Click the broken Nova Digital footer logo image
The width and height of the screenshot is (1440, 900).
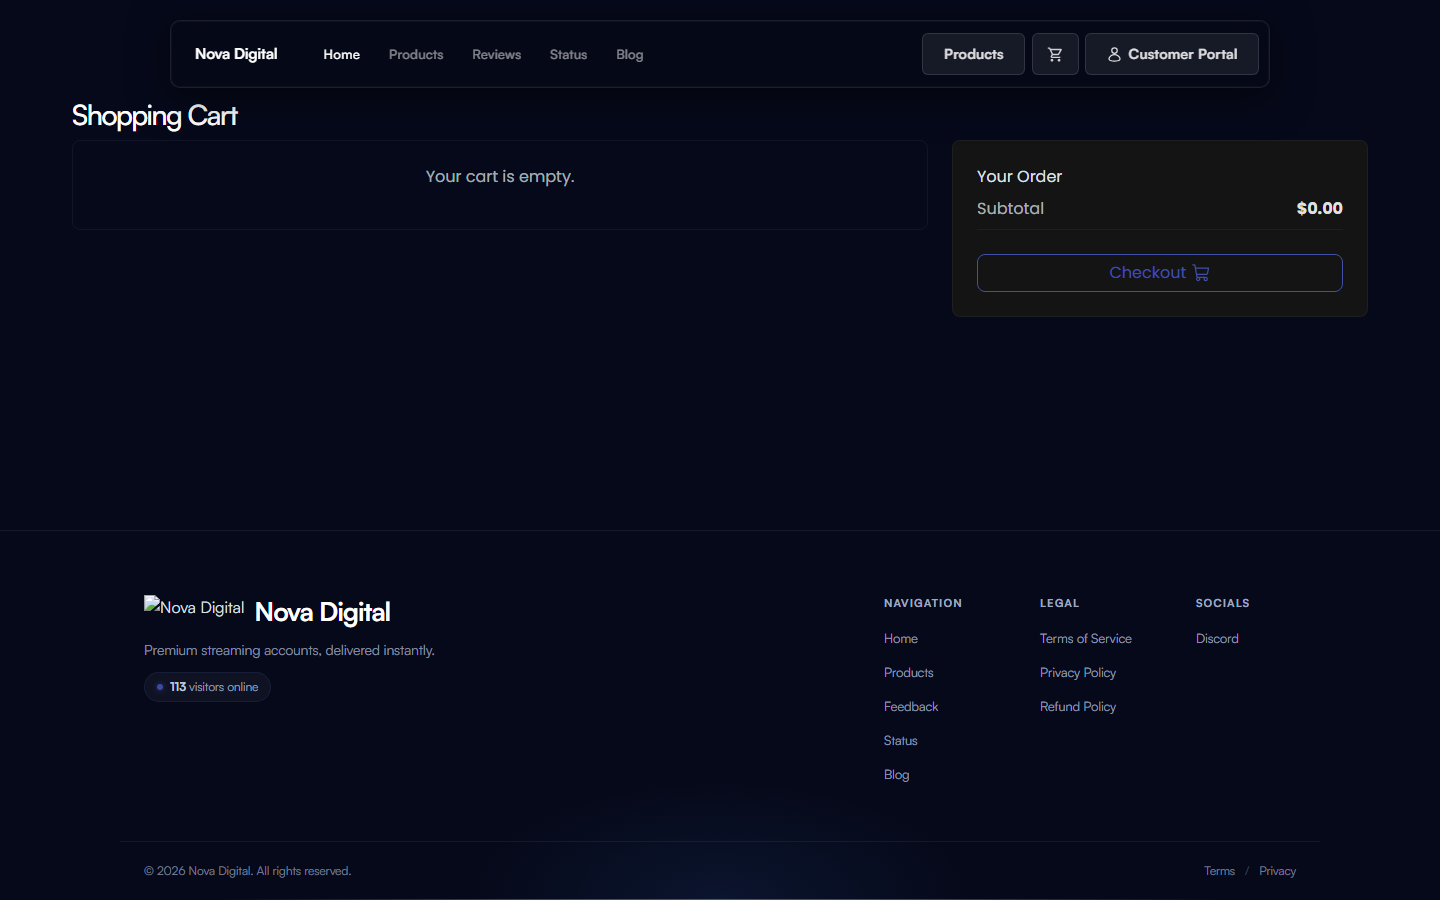click(x=194, y=607)
